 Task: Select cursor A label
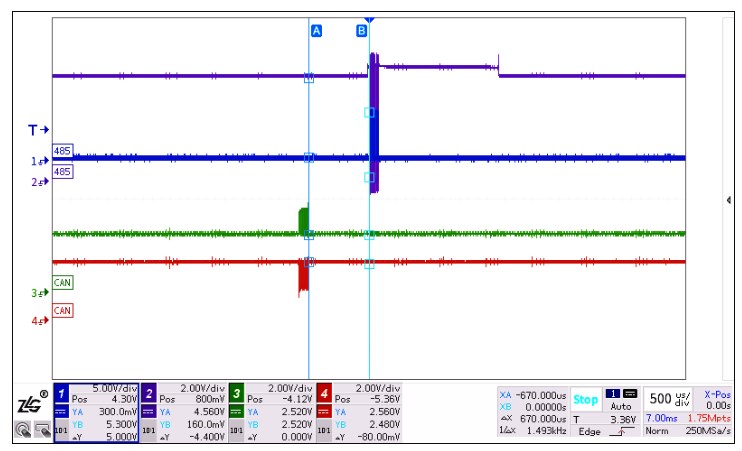point(317,31)
